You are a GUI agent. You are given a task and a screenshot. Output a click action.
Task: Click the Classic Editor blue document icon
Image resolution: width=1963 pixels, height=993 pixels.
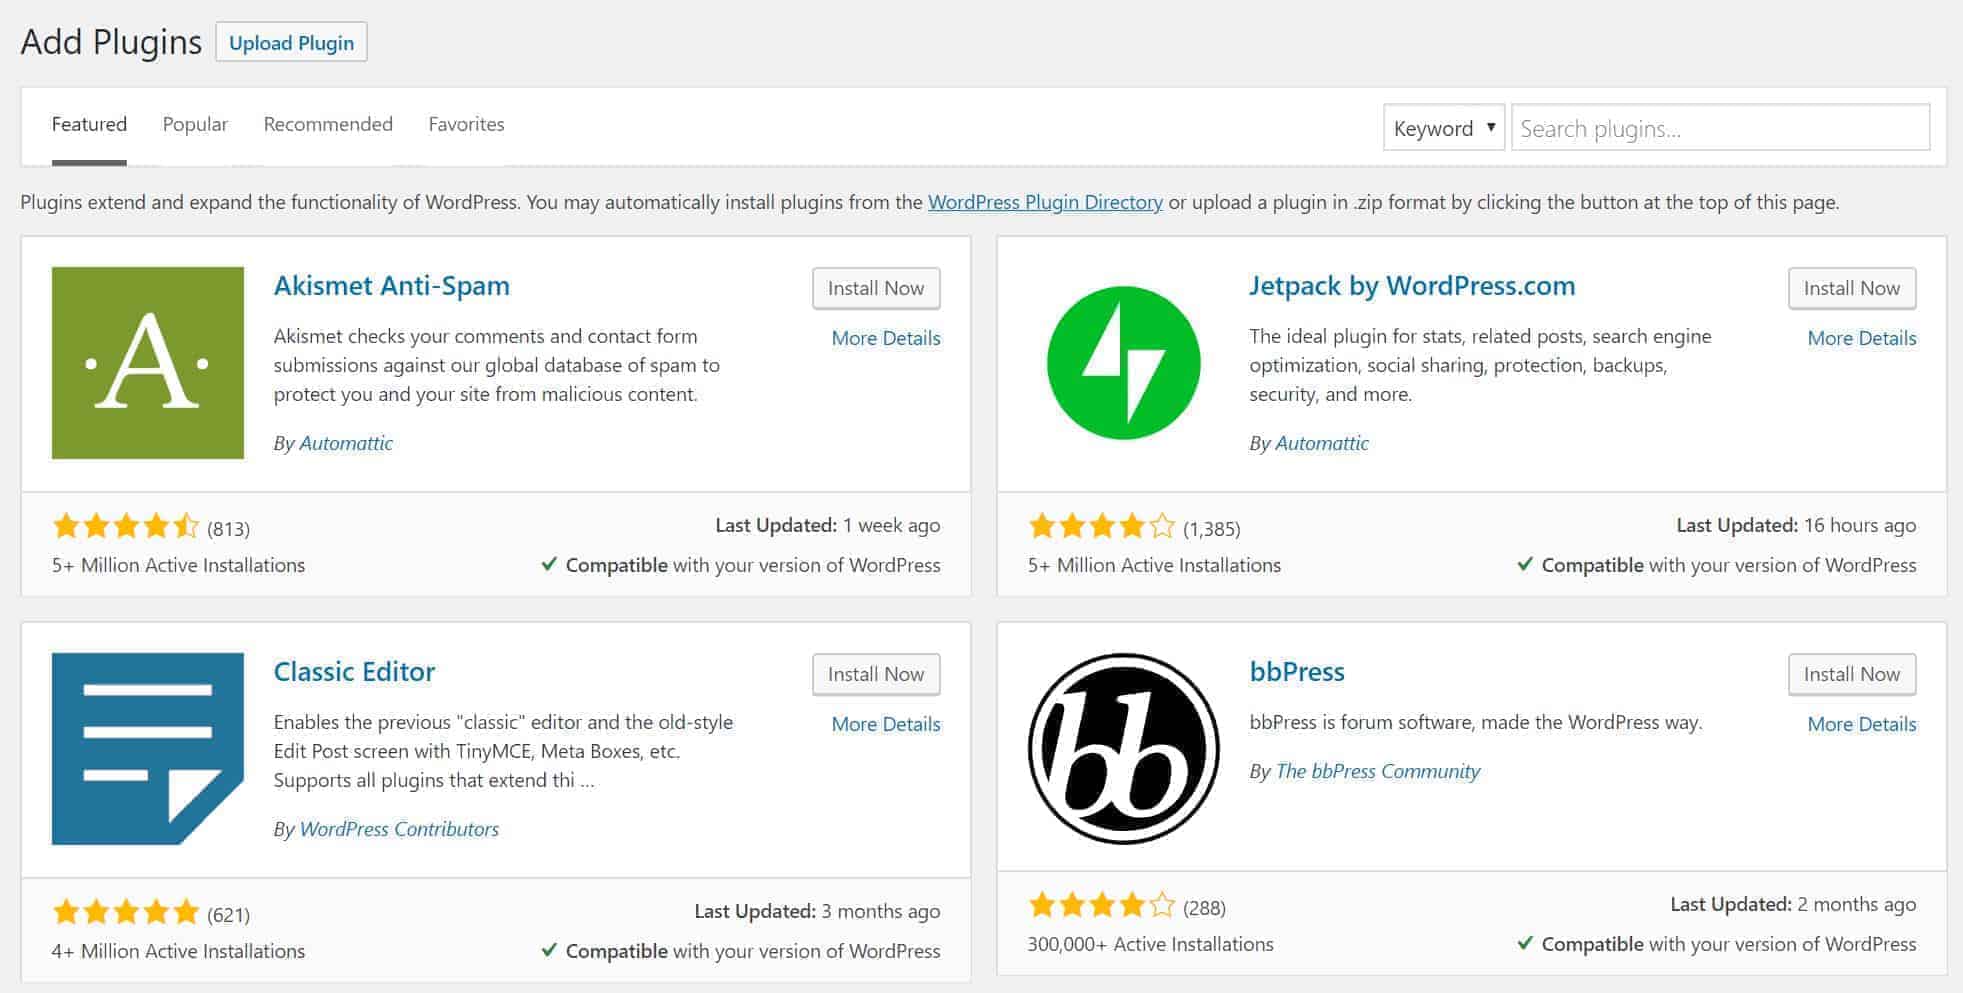pyautogui.click(x=148, y=749)
